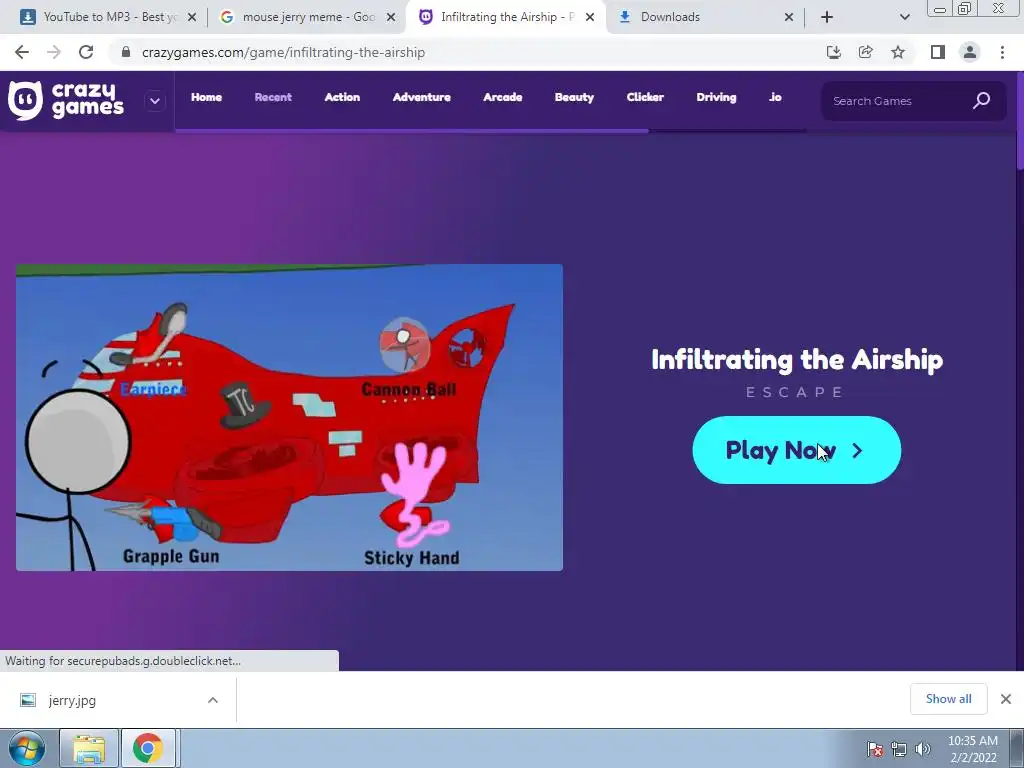Screen dimensions: 1024x768
Task: Close the Downloads tab
Action: [789, 17]
